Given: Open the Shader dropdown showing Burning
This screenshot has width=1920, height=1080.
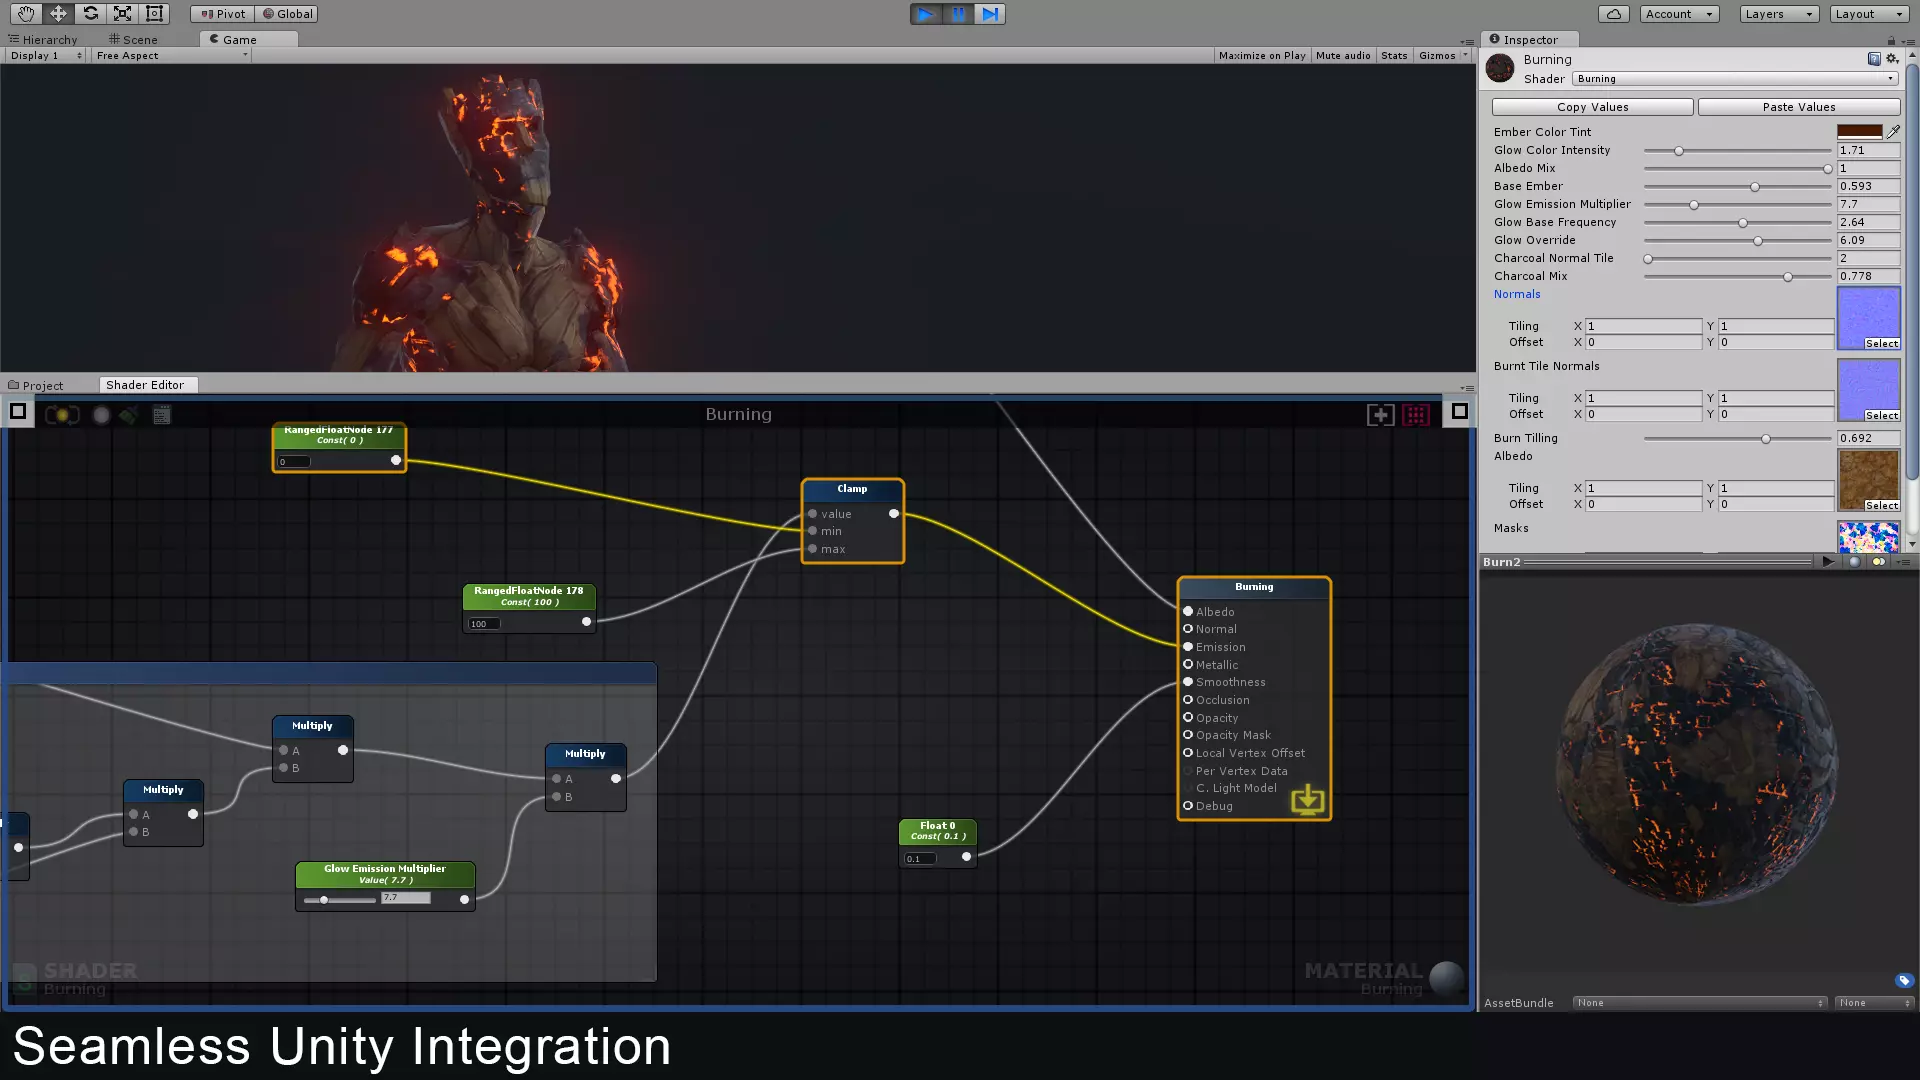Looking at the screenshot, I should [x=1733, y=78].
